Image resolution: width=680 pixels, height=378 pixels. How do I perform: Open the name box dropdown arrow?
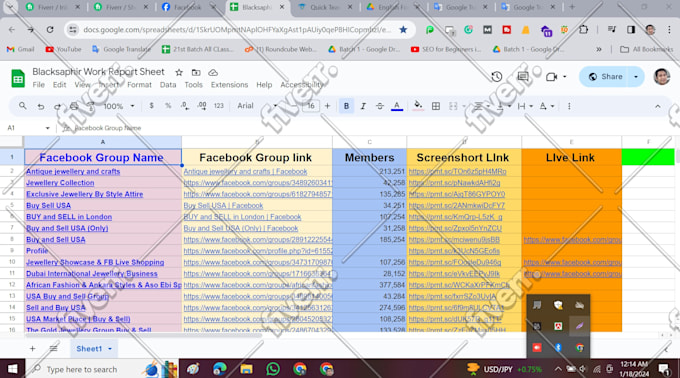(x=47, y=128)
